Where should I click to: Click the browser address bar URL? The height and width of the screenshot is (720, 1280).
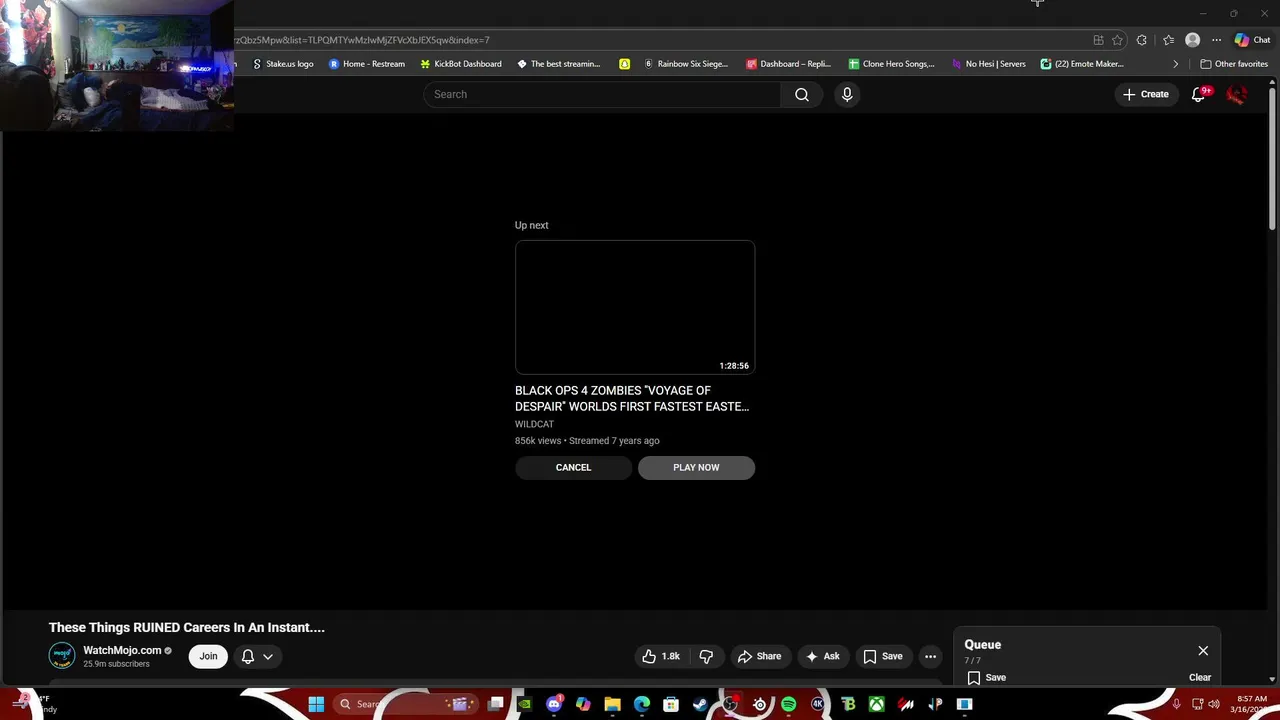[362, 40]
